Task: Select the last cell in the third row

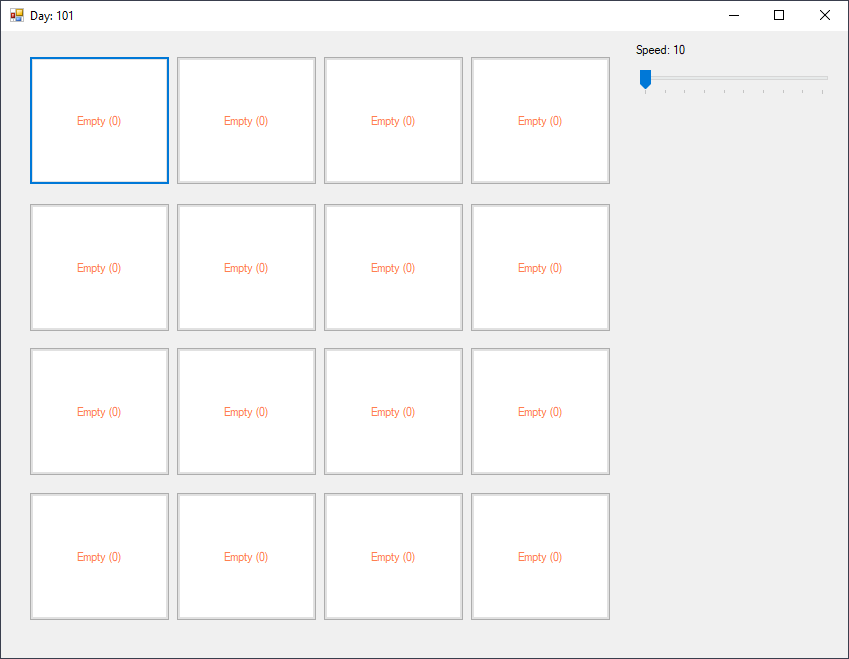Action: point(540,412)
